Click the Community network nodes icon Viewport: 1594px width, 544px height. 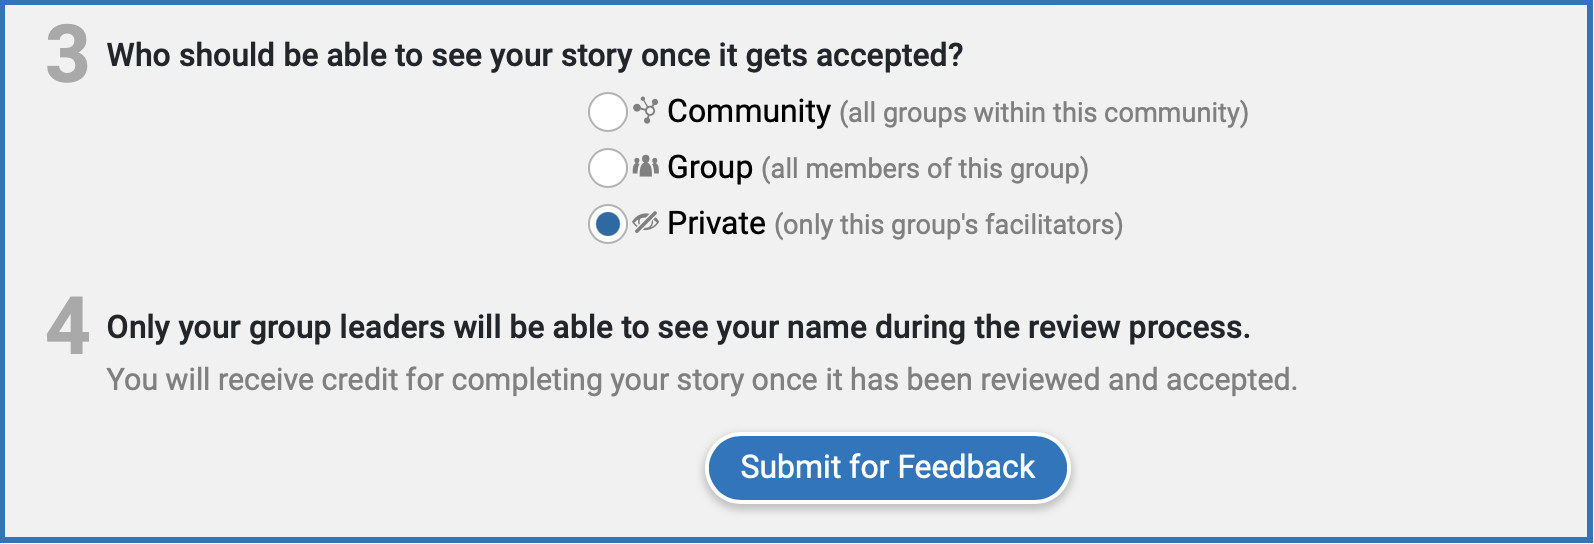click(646, 111)
